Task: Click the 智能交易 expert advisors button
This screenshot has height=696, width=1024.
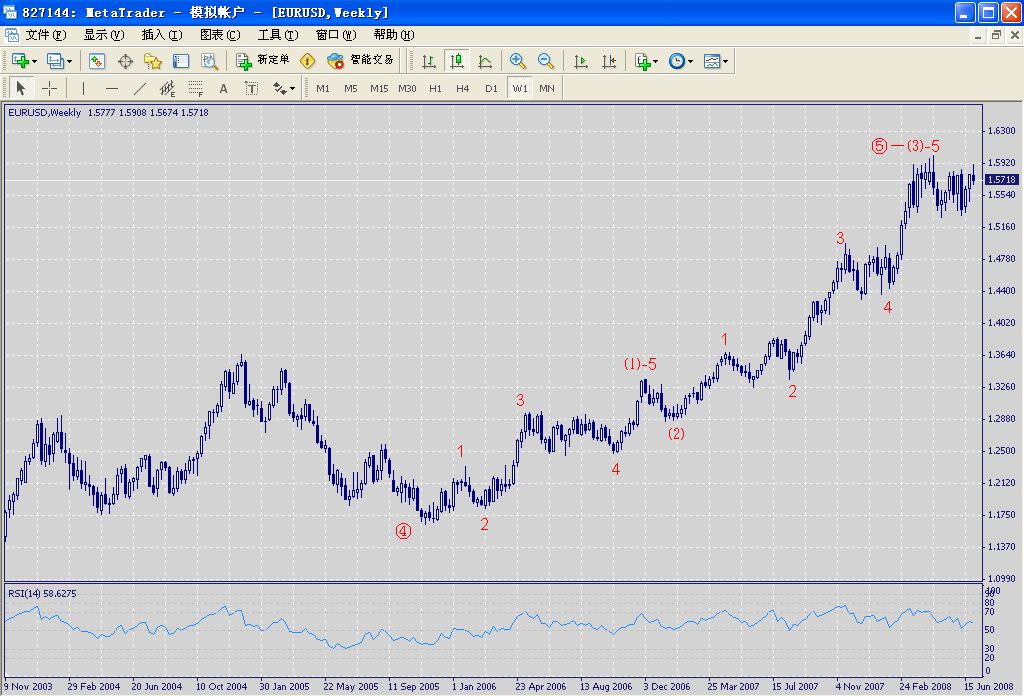Action: click(361, 61)
